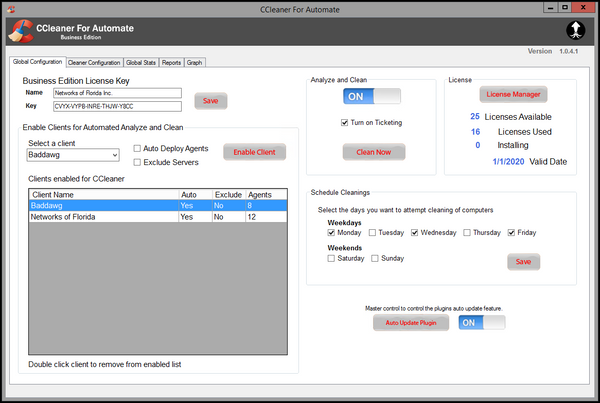This screenshot has height=403, width=600.
Task: Save the Business Edition license key
Action: tap(210, 101)
